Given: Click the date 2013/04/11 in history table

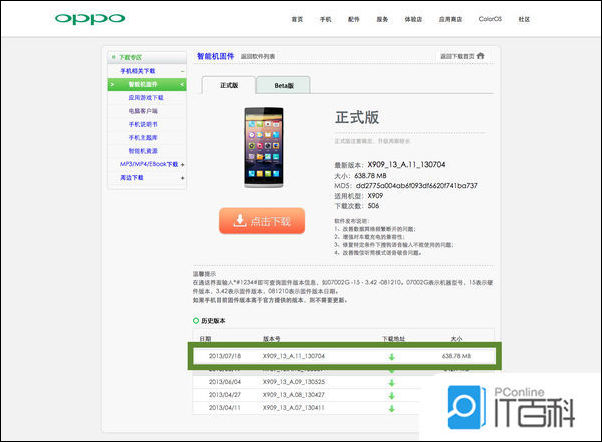Looking at the screenshot, I should click(225, 407).
